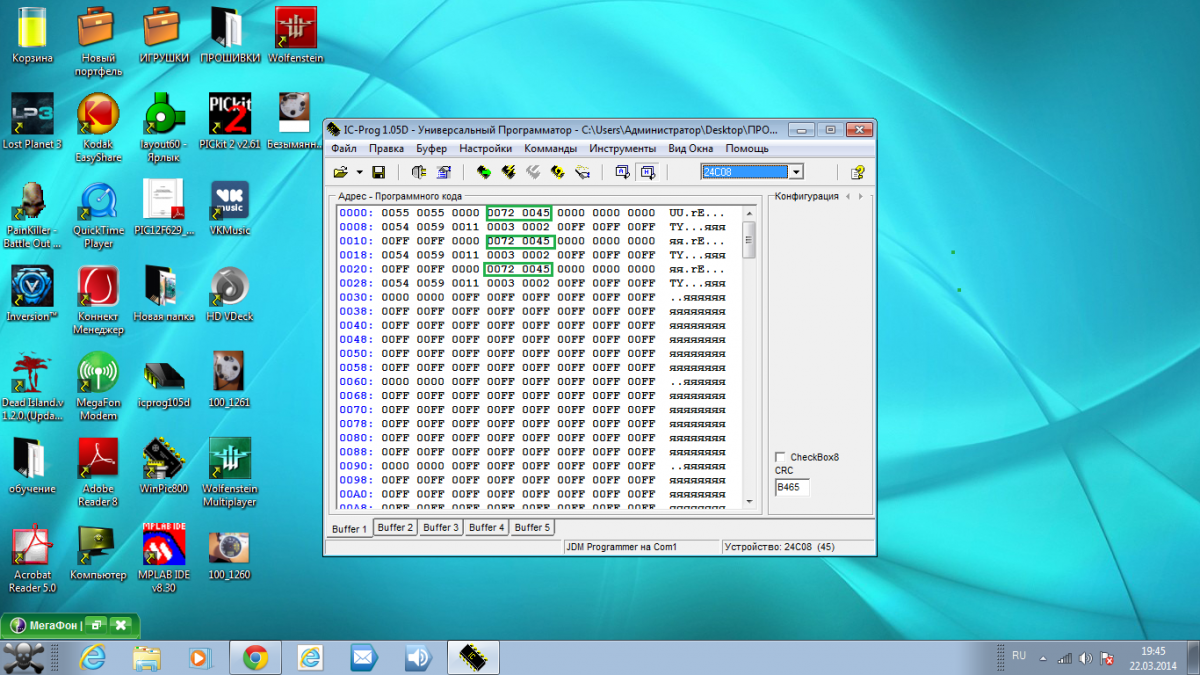Image resolution: width=1200 pixels, height=675 pixels.
Task: Click the left arrow next to Конфигурация
Action: 848,196
